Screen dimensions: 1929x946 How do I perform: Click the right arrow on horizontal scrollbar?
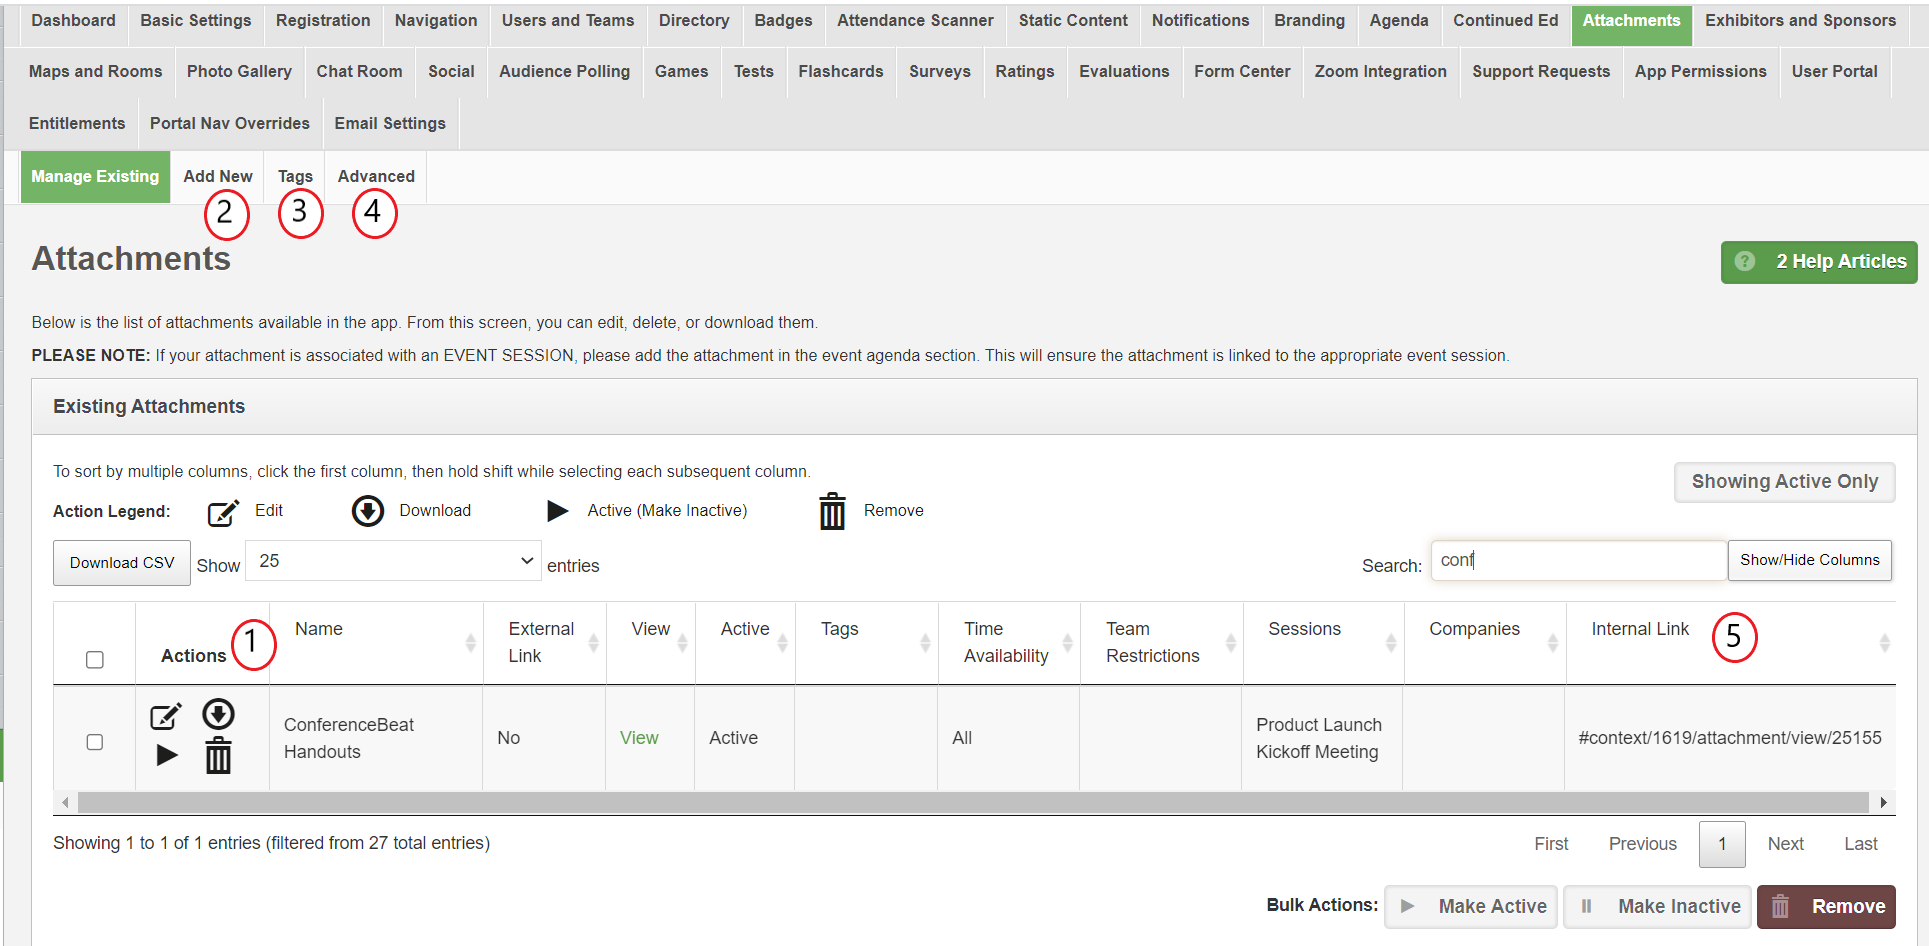point(1883,802)
